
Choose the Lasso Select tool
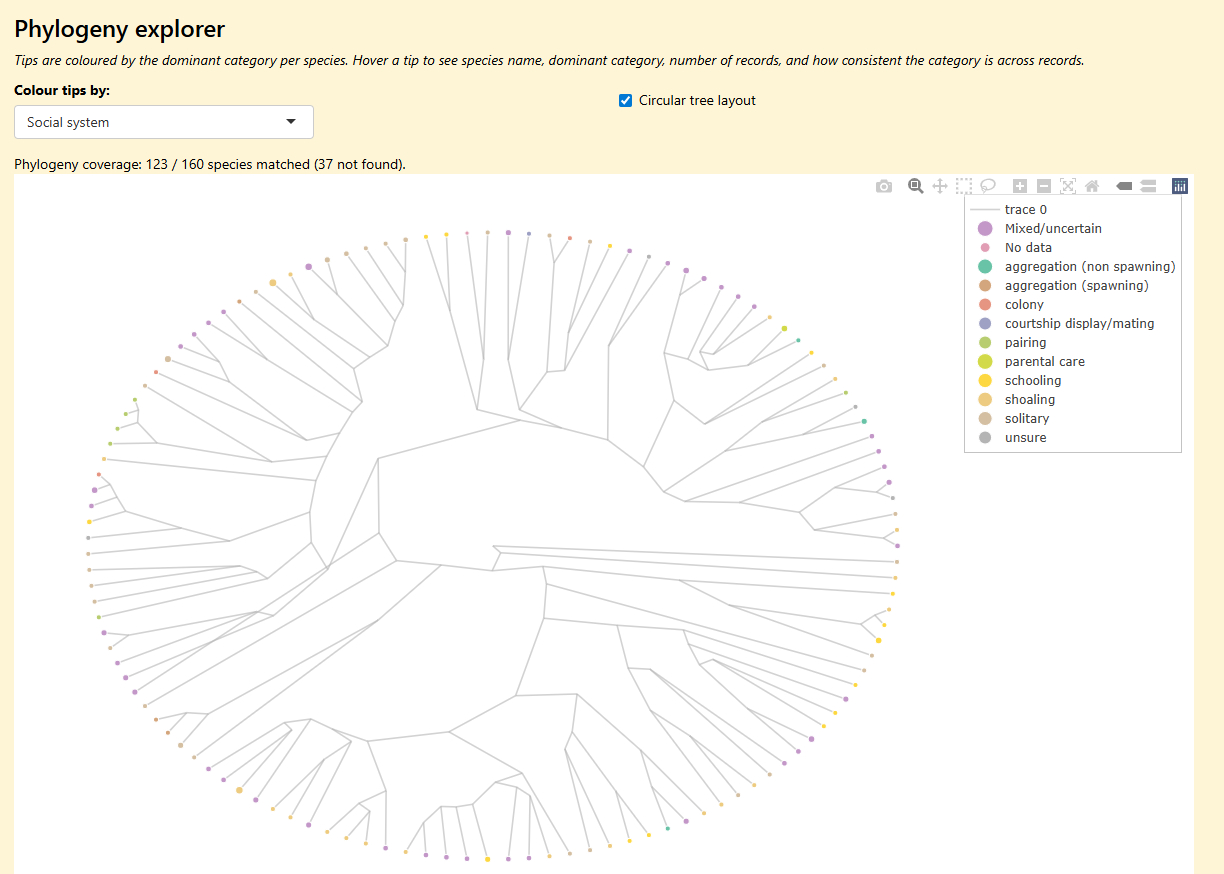click(988, 186)
